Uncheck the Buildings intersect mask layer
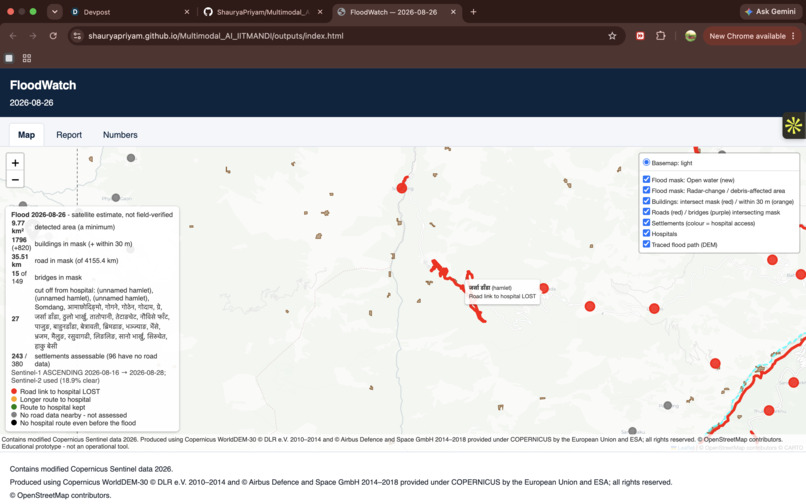This screenshot has height=504, width=806. click(x=647, y=201)
